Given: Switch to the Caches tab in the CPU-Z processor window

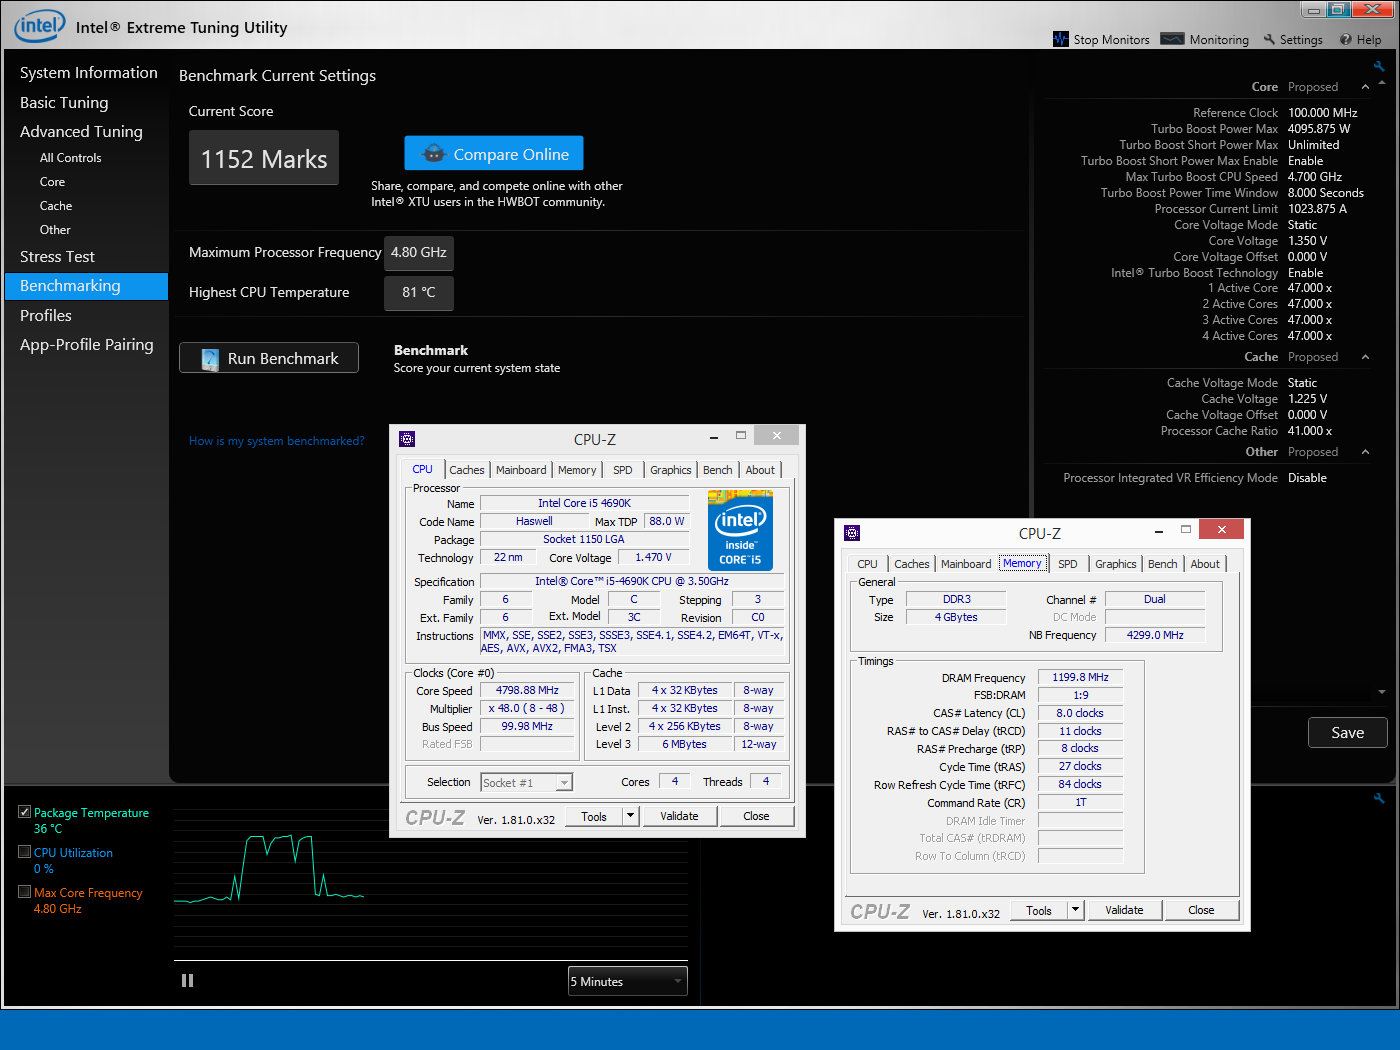Looking at the screenshot, I should (467, 470).
